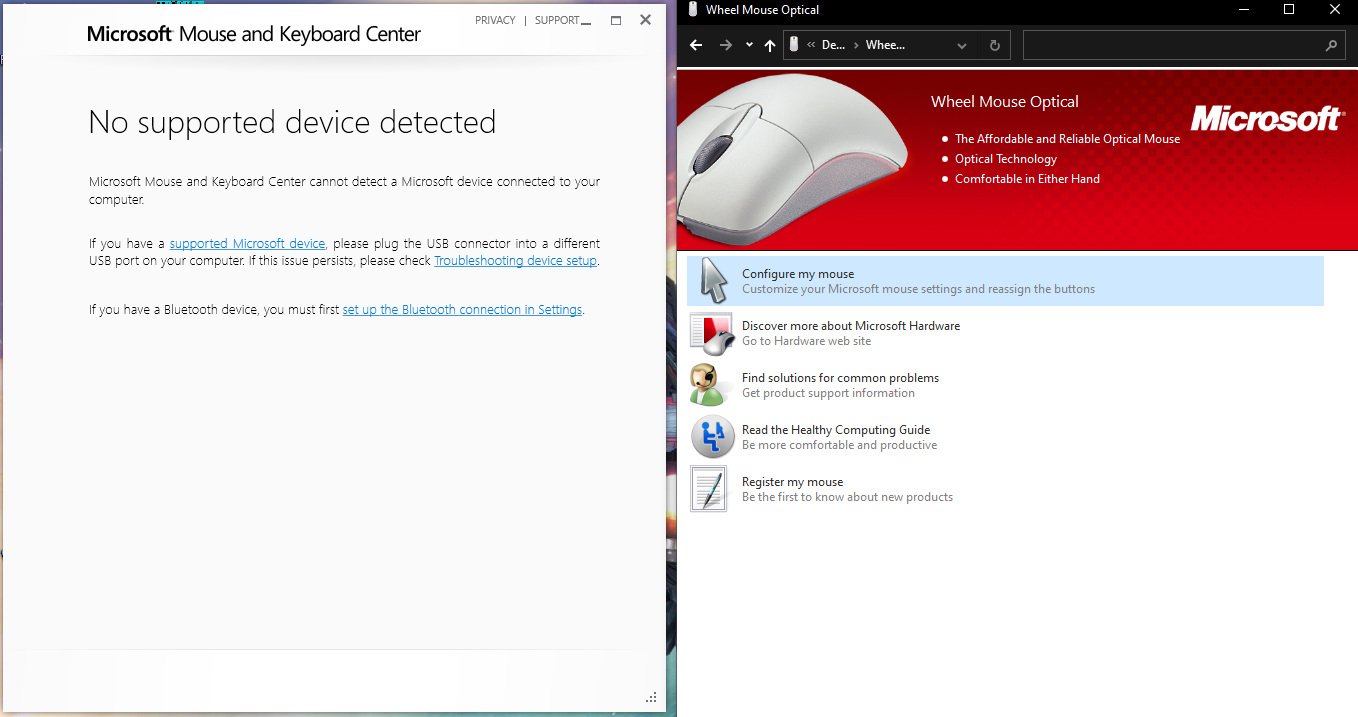Screen dimensions: 1358x717
Task: Open the SUPPORT link
Action: point(557,20)
